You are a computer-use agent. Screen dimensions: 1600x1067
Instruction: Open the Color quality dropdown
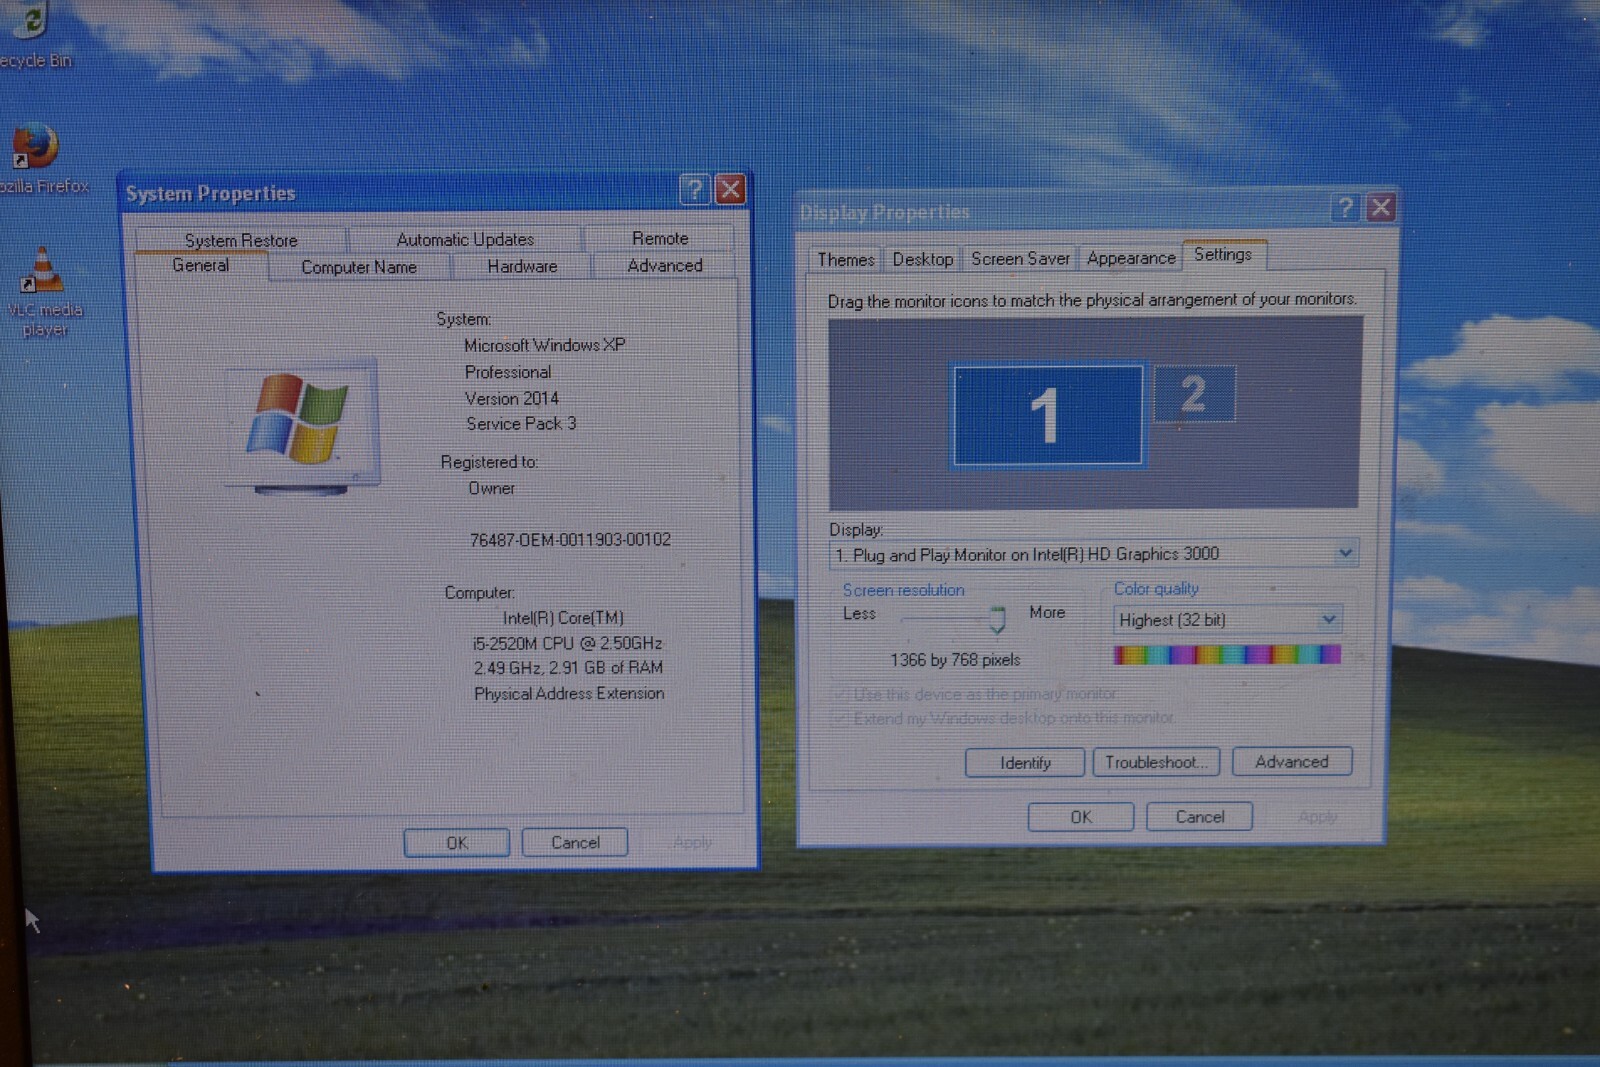coord(1329,619)
